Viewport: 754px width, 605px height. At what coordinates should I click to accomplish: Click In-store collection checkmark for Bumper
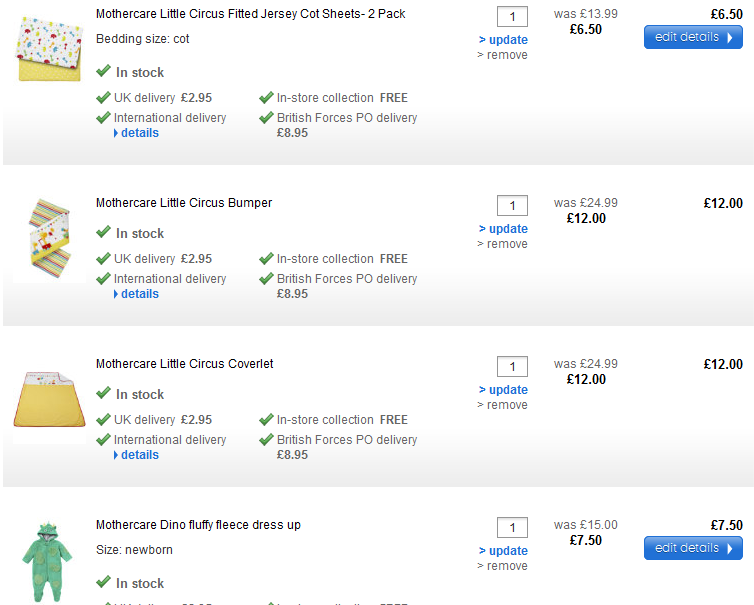(266, 259)
